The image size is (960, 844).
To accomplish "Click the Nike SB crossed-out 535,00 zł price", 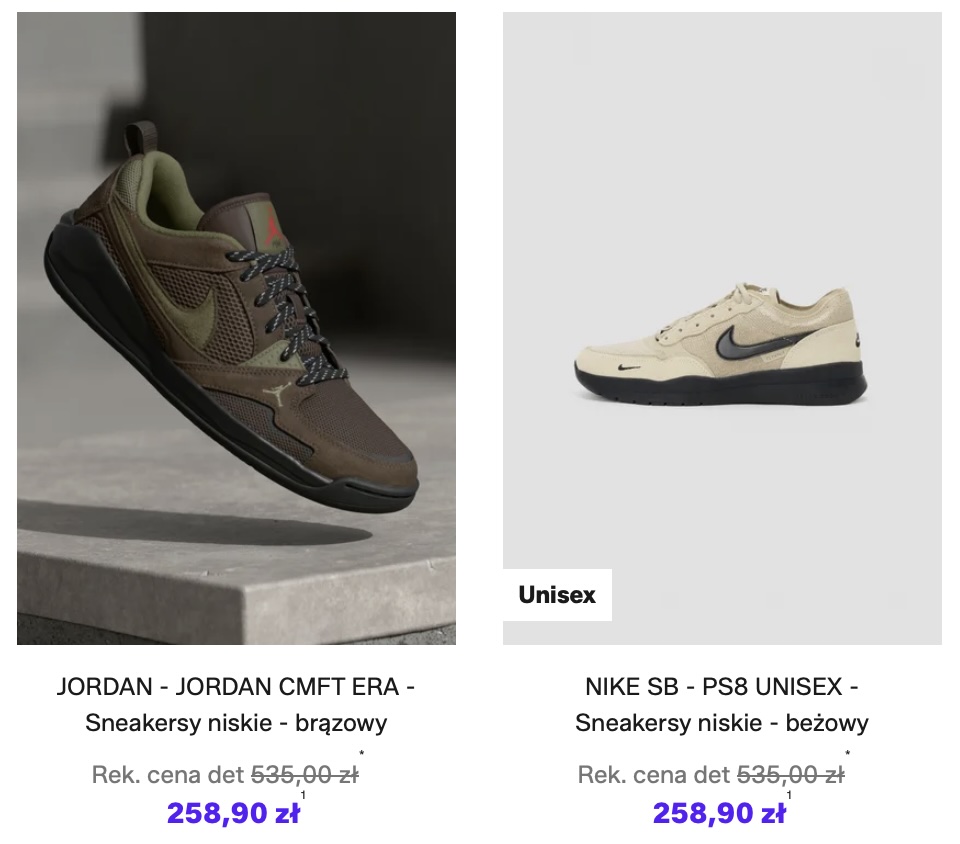I will coord(790,774).
